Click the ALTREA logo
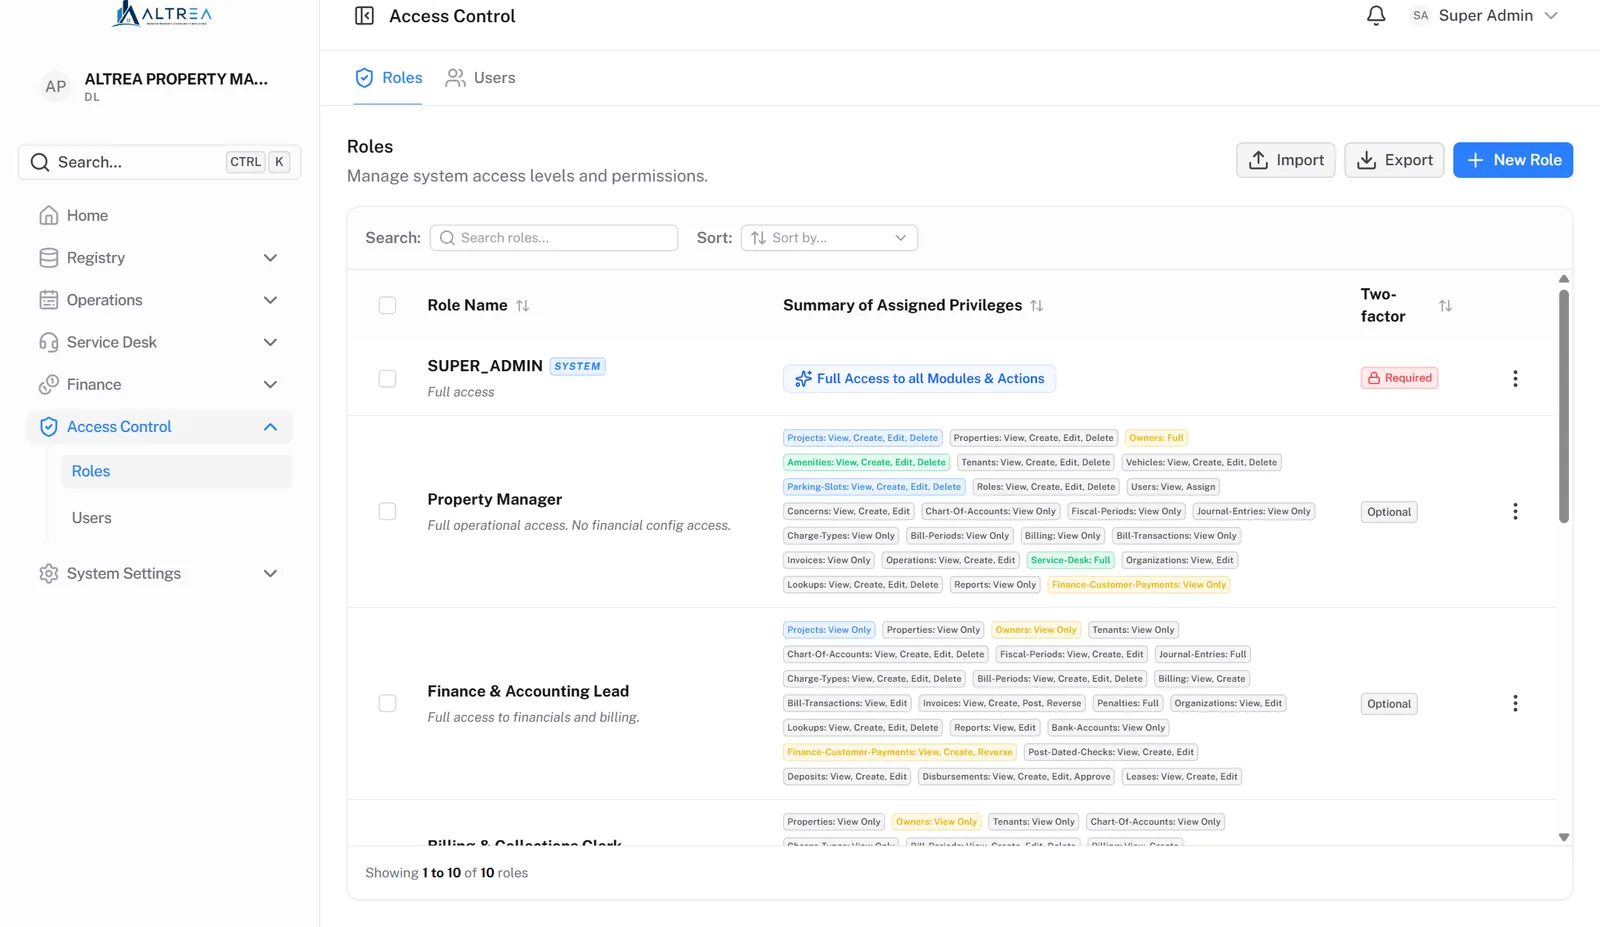Screen dimensions: 1600x927 (x=161, y=14)
